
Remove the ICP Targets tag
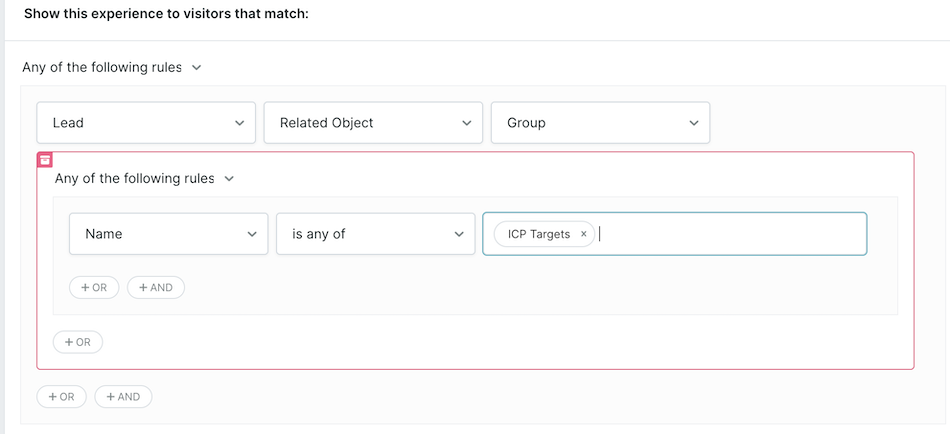pos(583,234)
